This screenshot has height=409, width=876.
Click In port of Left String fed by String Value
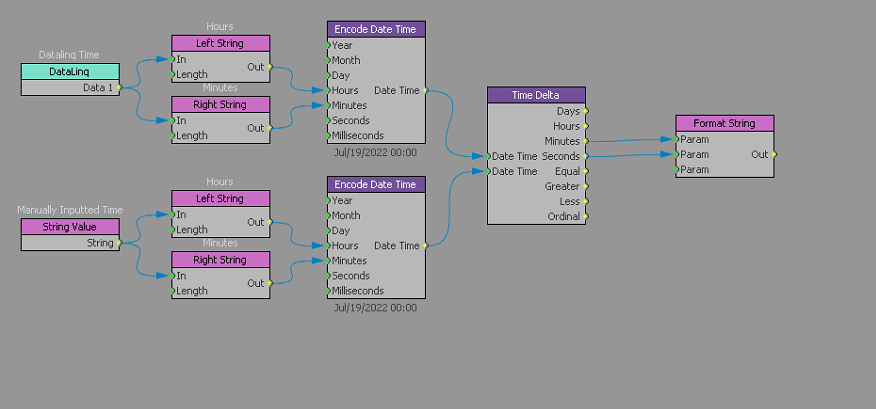(172, 215)
